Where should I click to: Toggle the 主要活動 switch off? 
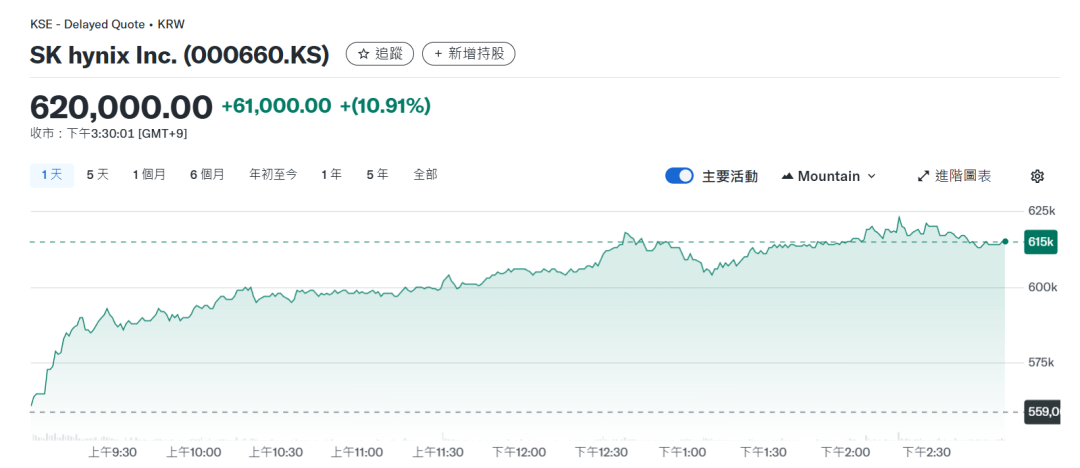[679, 176]
